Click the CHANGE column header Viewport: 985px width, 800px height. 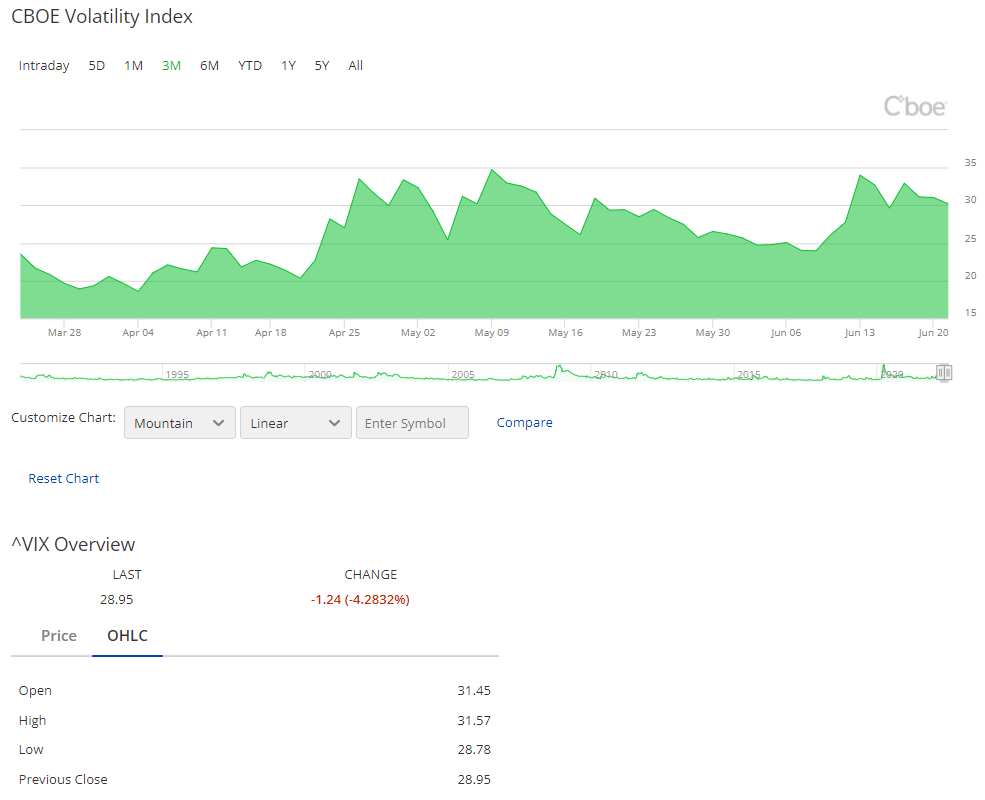point(371,575)
